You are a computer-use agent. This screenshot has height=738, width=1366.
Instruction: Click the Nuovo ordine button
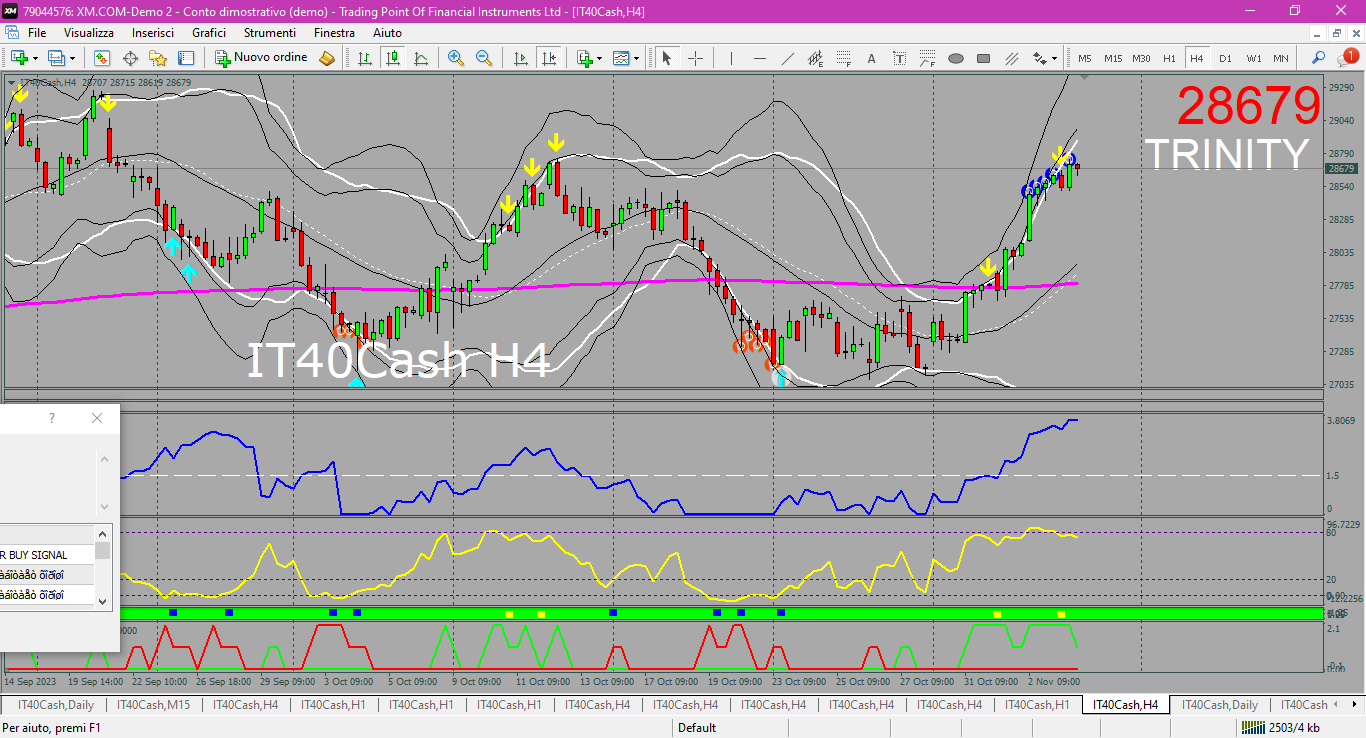(x=262, y=58)
